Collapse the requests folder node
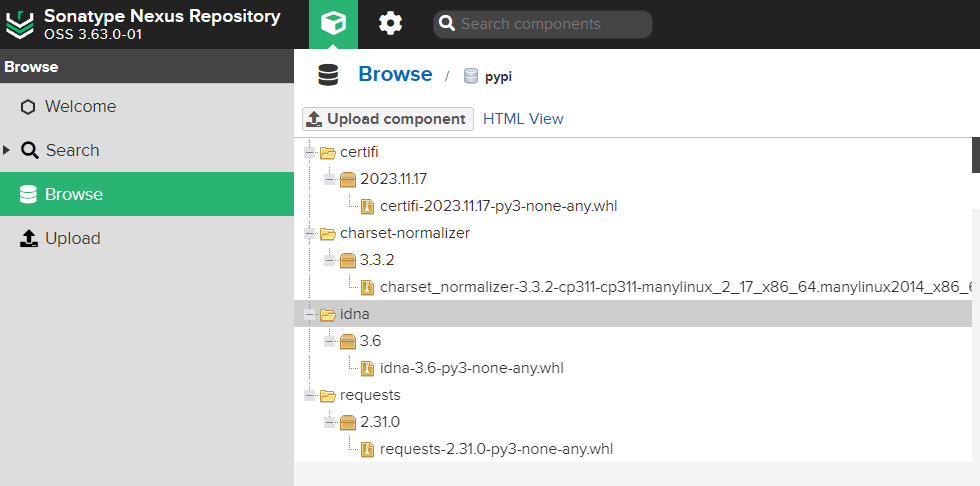980x486 pixels. [x=310, y=395]
